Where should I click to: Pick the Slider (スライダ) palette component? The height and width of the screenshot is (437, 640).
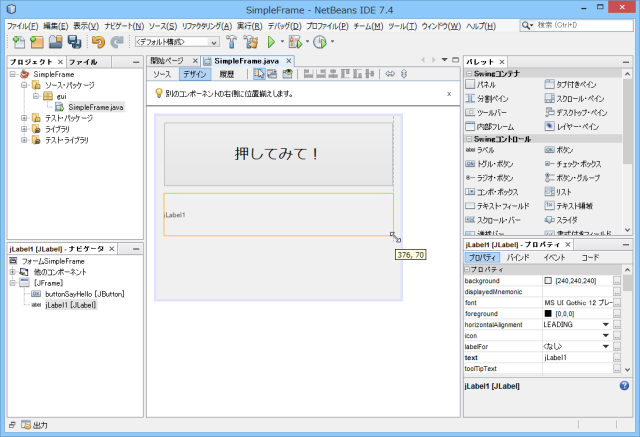tap(561, 220)
